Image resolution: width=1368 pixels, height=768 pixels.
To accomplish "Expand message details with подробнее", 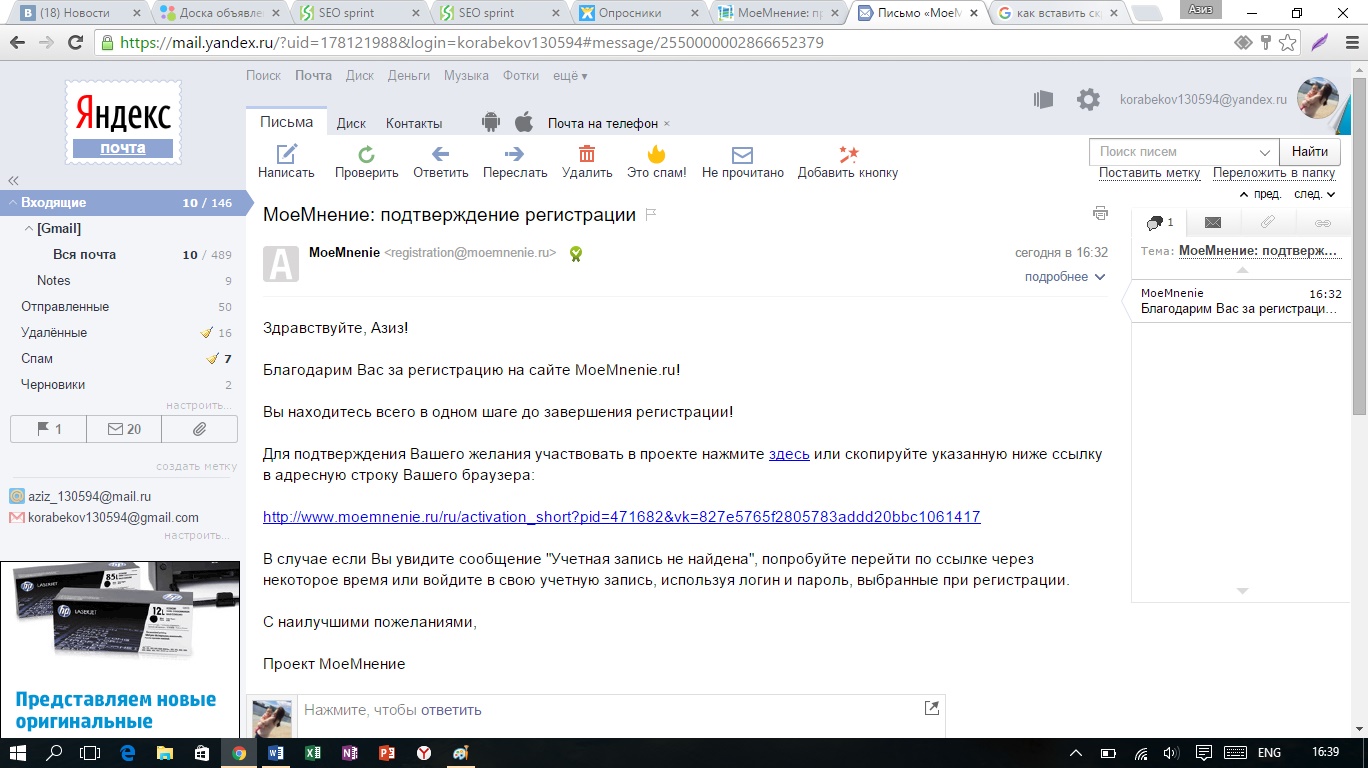I will (x=1065, y=277).
